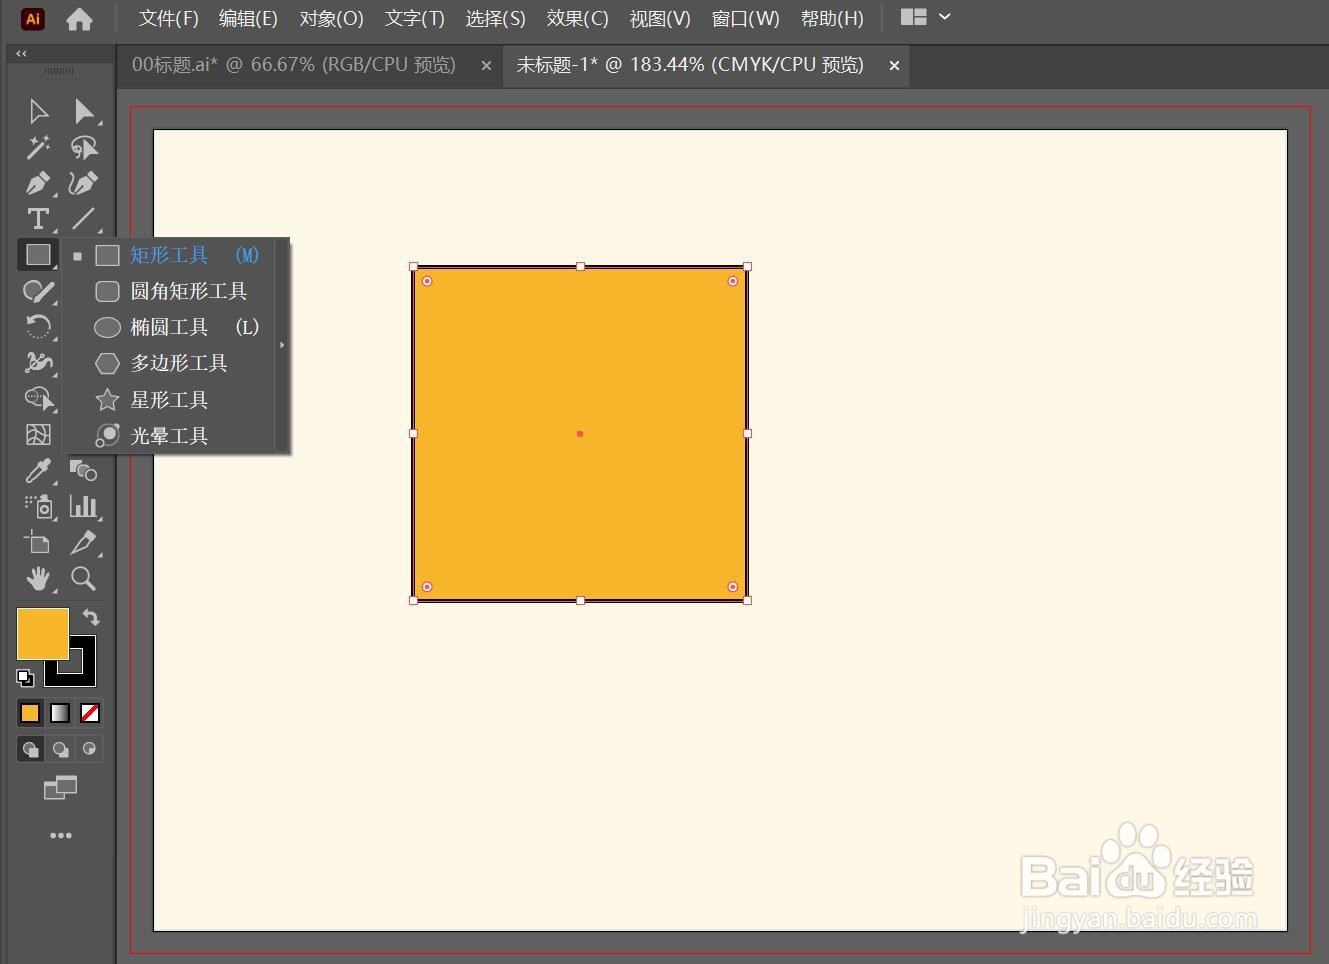The image size is (1329, 964).
Task: Tear off the shape tools flyout panel
Action: point(282,345)
